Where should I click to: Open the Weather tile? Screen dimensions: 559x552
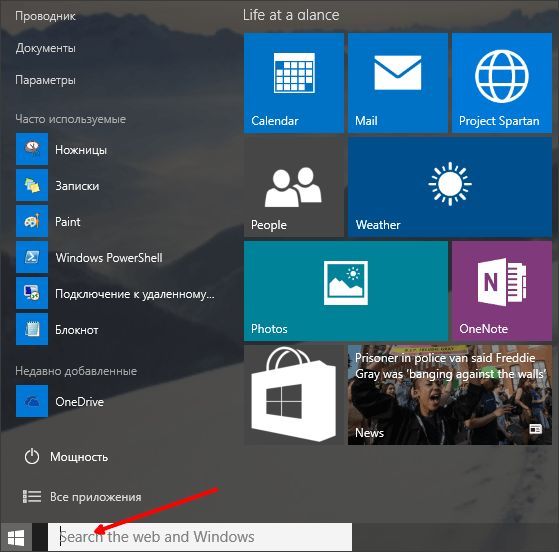[450, 187]
